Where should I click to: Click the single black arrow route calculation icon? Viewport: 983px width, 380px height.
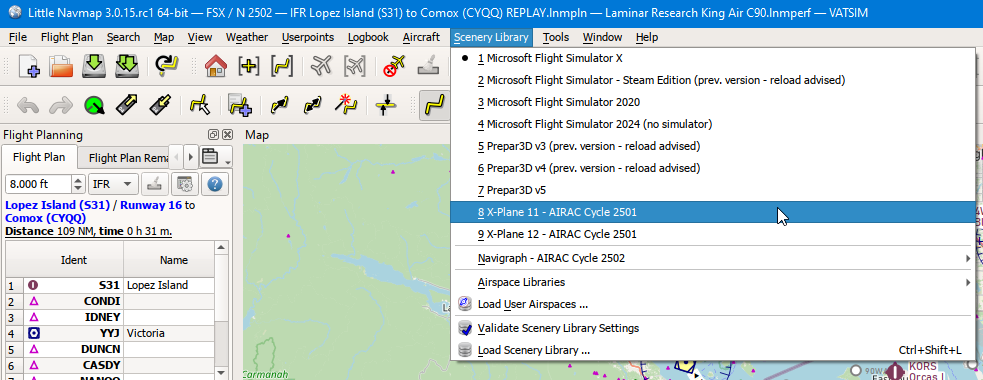point(280,104)
